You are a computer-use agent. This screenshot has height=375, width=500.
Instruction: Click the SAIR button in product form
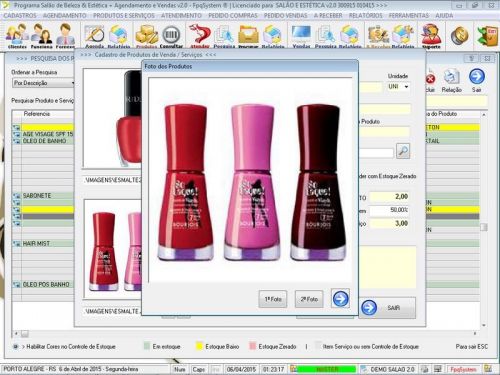point(387,308)
